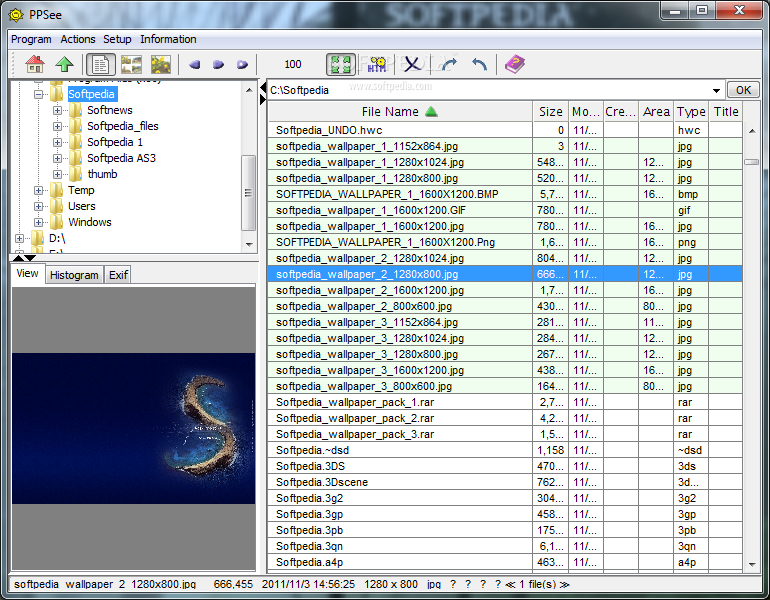
Task: Rotate right with the blue arrow icon
Action: click(x=449, y=64)
